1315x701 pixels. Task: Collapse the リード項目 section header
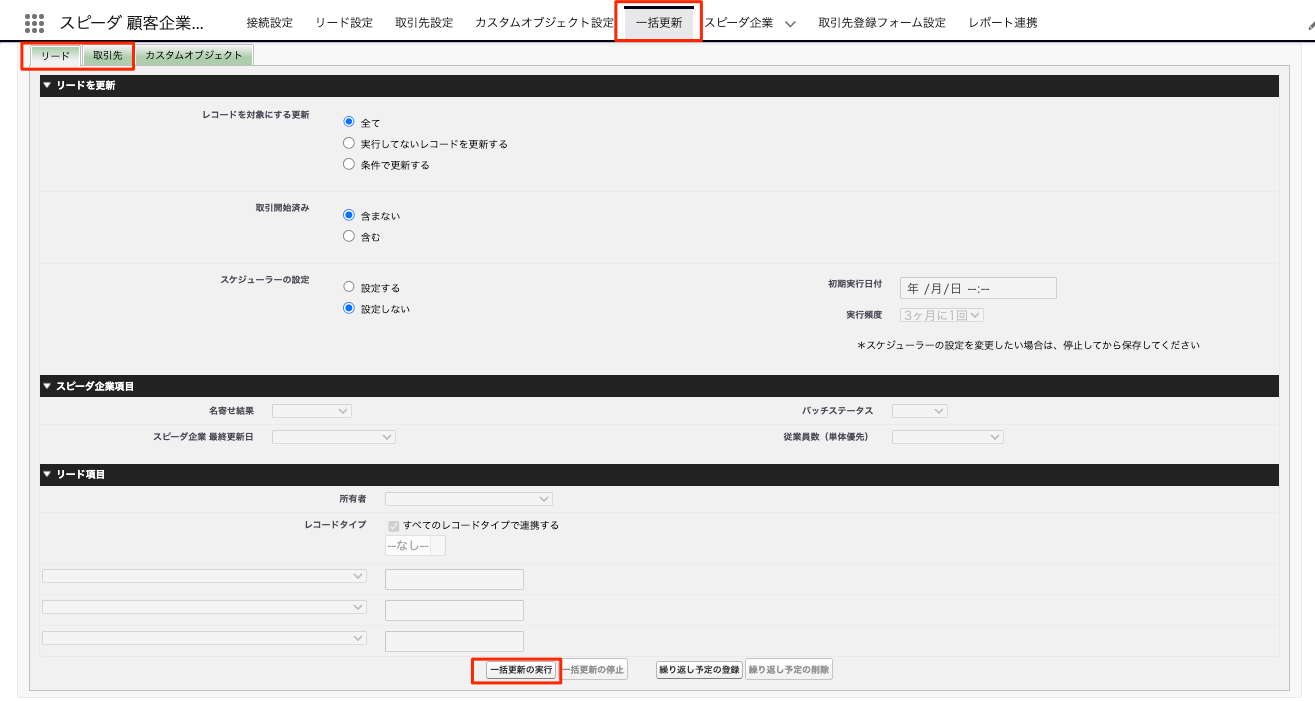(47, 474)
